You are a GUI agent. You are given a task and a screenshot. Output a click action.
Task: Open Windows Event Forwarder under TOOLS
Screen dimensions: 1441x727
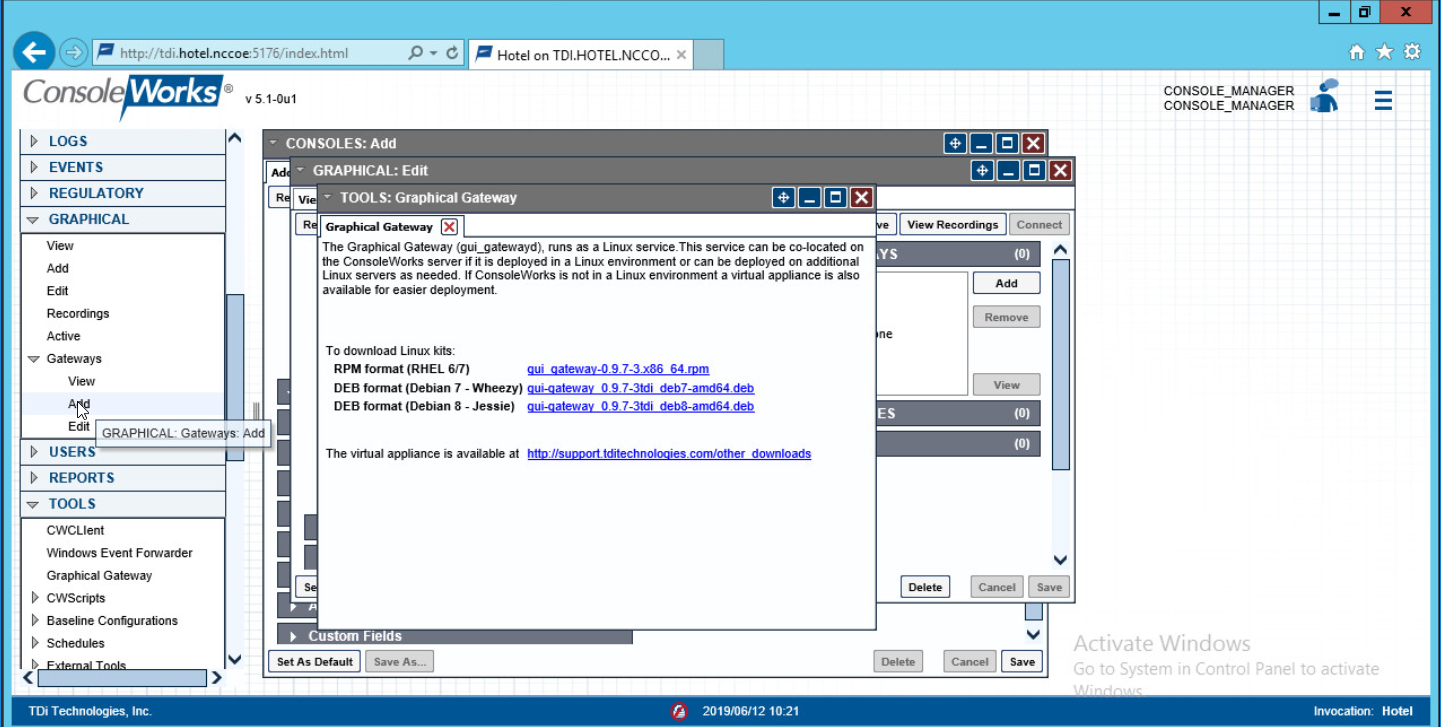[120, 553]
